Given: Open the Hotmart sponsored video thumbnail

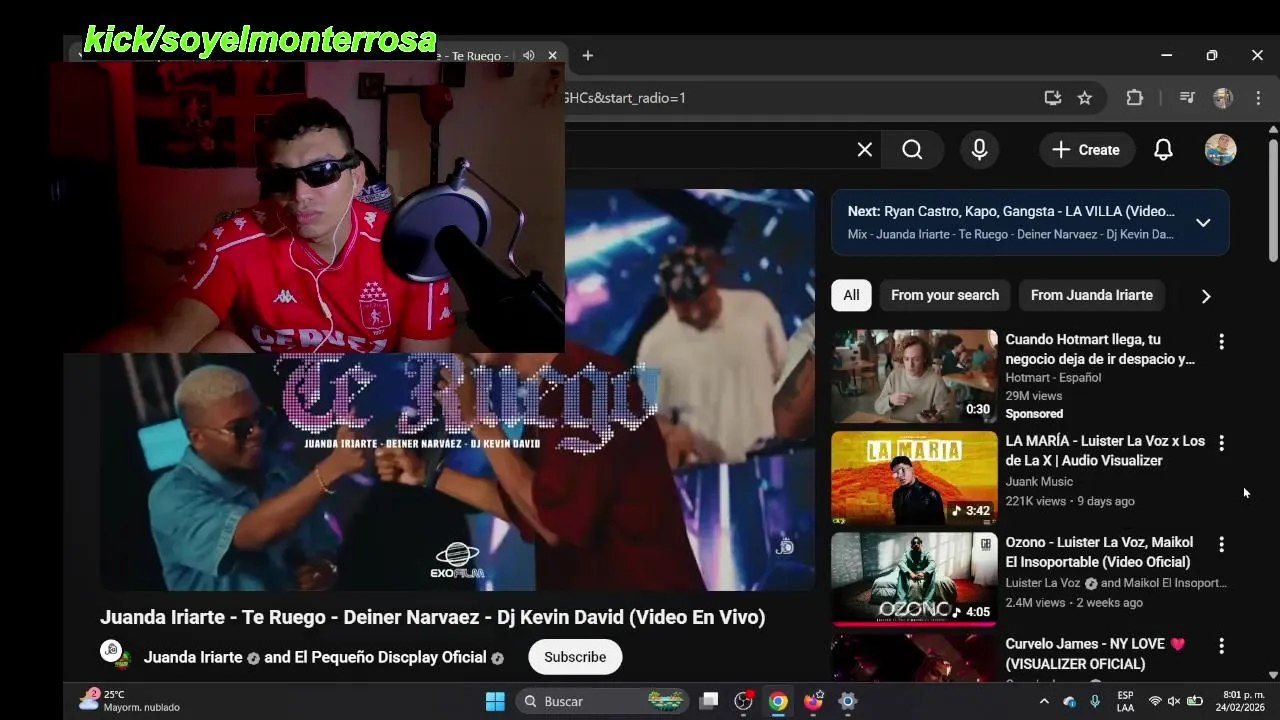Looking at the screenshot, I should click(914, 376).
